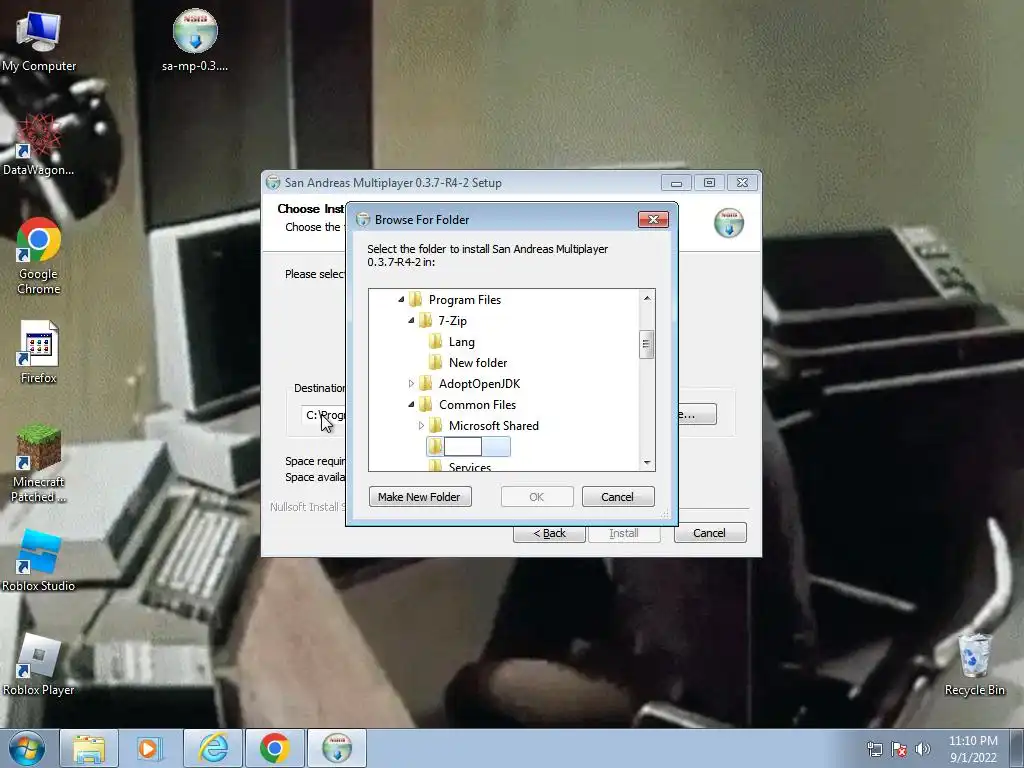
Task: Click the destination folder path field
Action: coord(323,415)
